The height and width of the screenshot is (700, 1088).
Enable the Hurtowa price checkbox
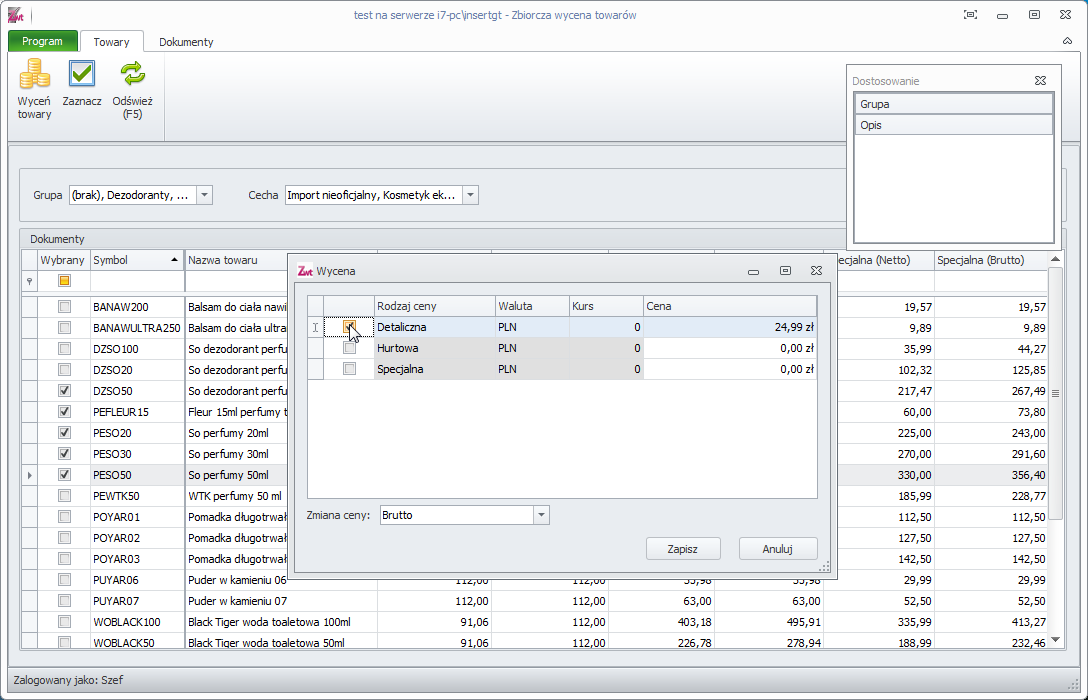tap(349, 348)
